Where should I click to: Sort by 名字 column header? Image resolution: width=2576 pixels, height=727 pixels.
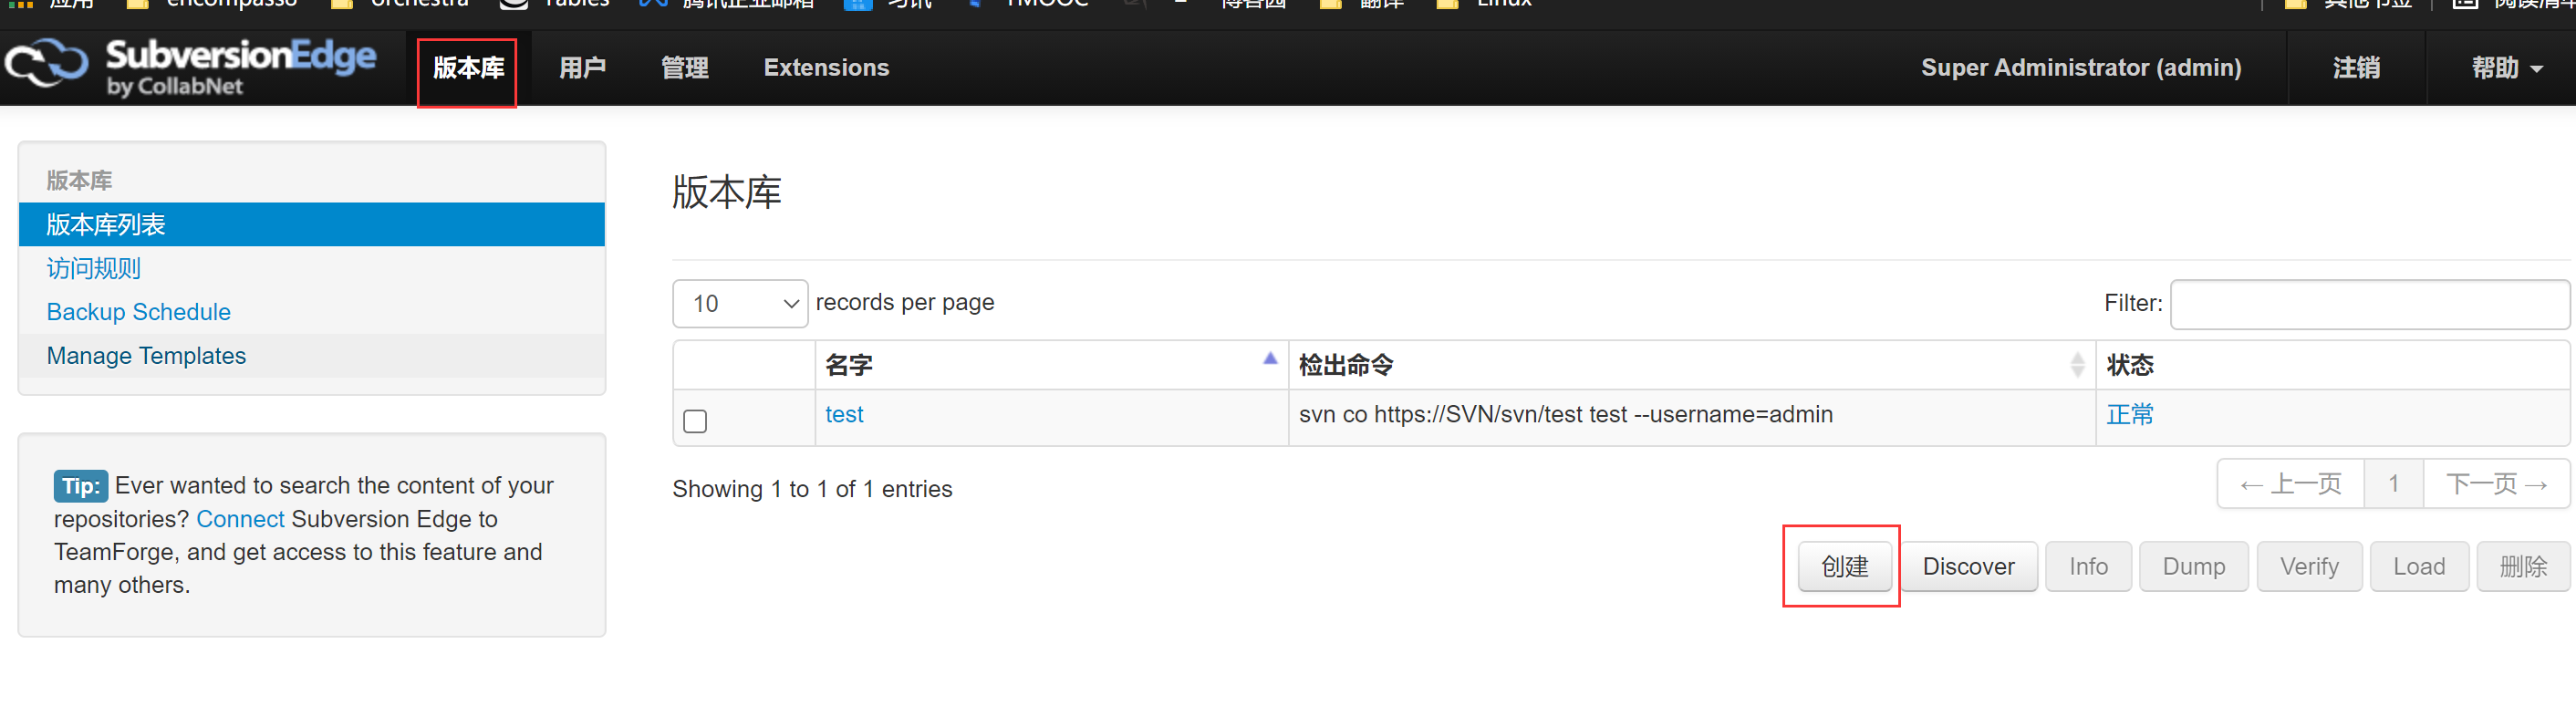[x=1051, y=365]
